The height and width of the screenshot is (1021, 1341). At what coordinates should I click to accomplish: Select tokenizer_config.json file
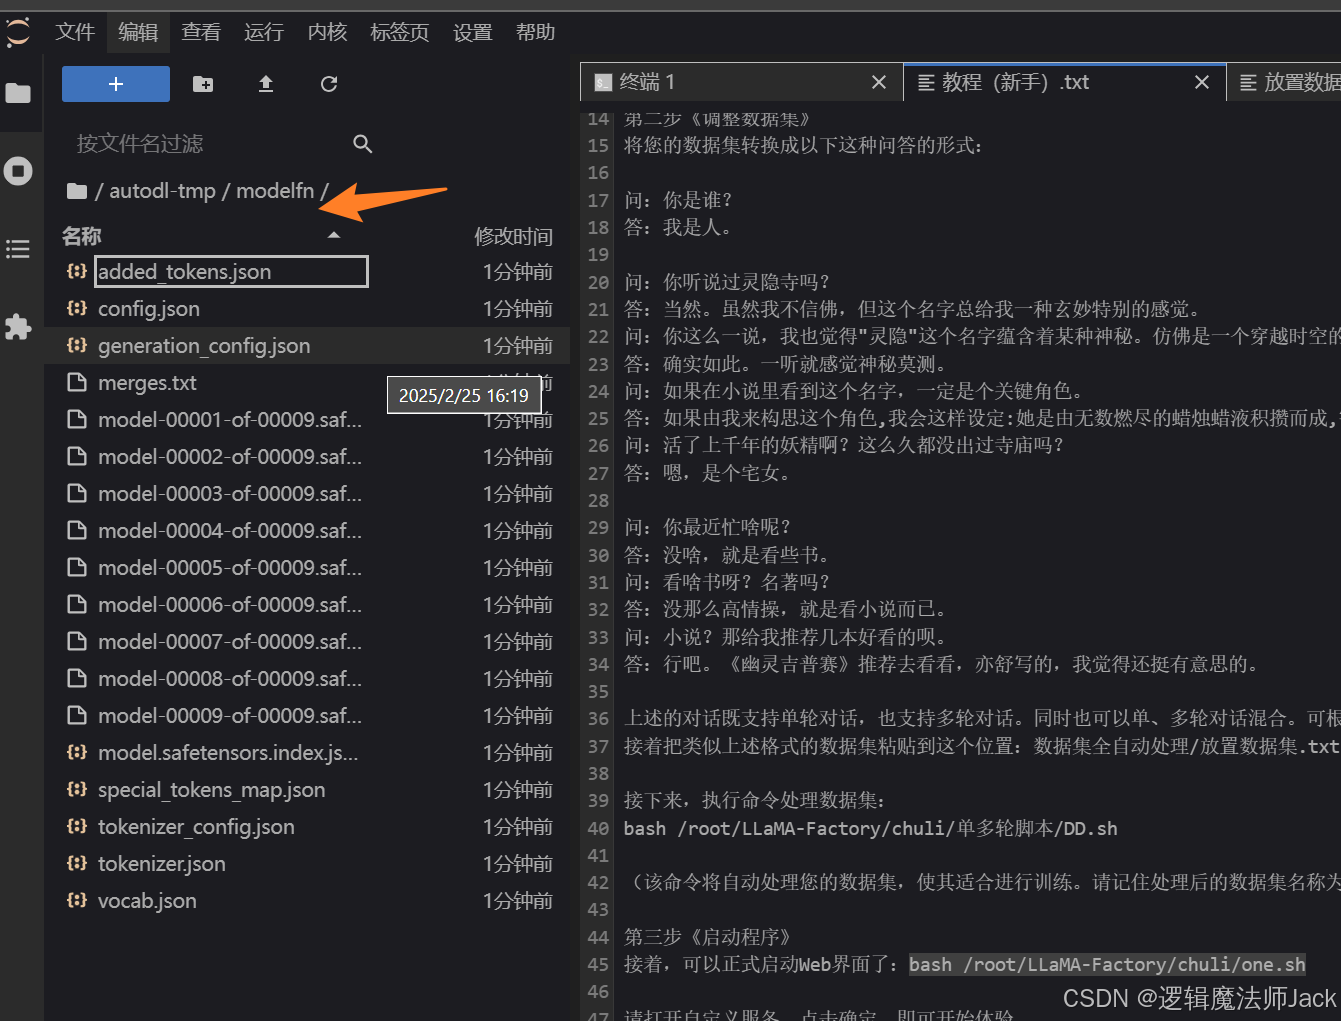click(x=196, y=827)
